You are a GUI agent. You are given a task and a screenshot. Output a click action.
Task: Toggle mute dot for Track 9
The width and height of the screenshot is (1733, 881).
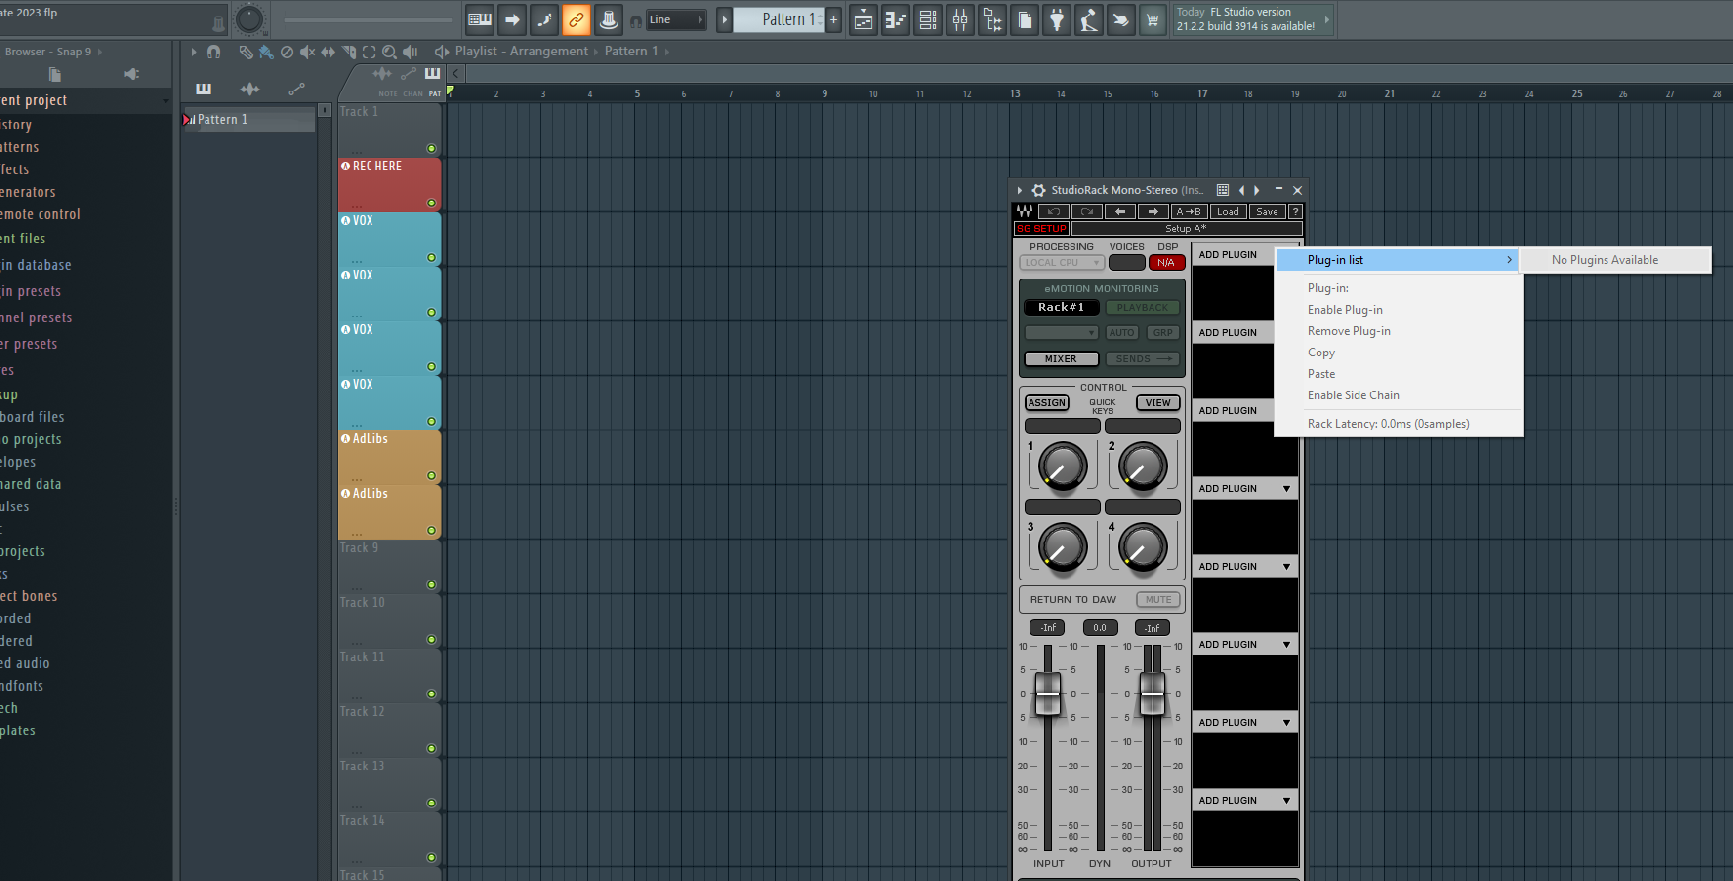(x=432, y=585)
